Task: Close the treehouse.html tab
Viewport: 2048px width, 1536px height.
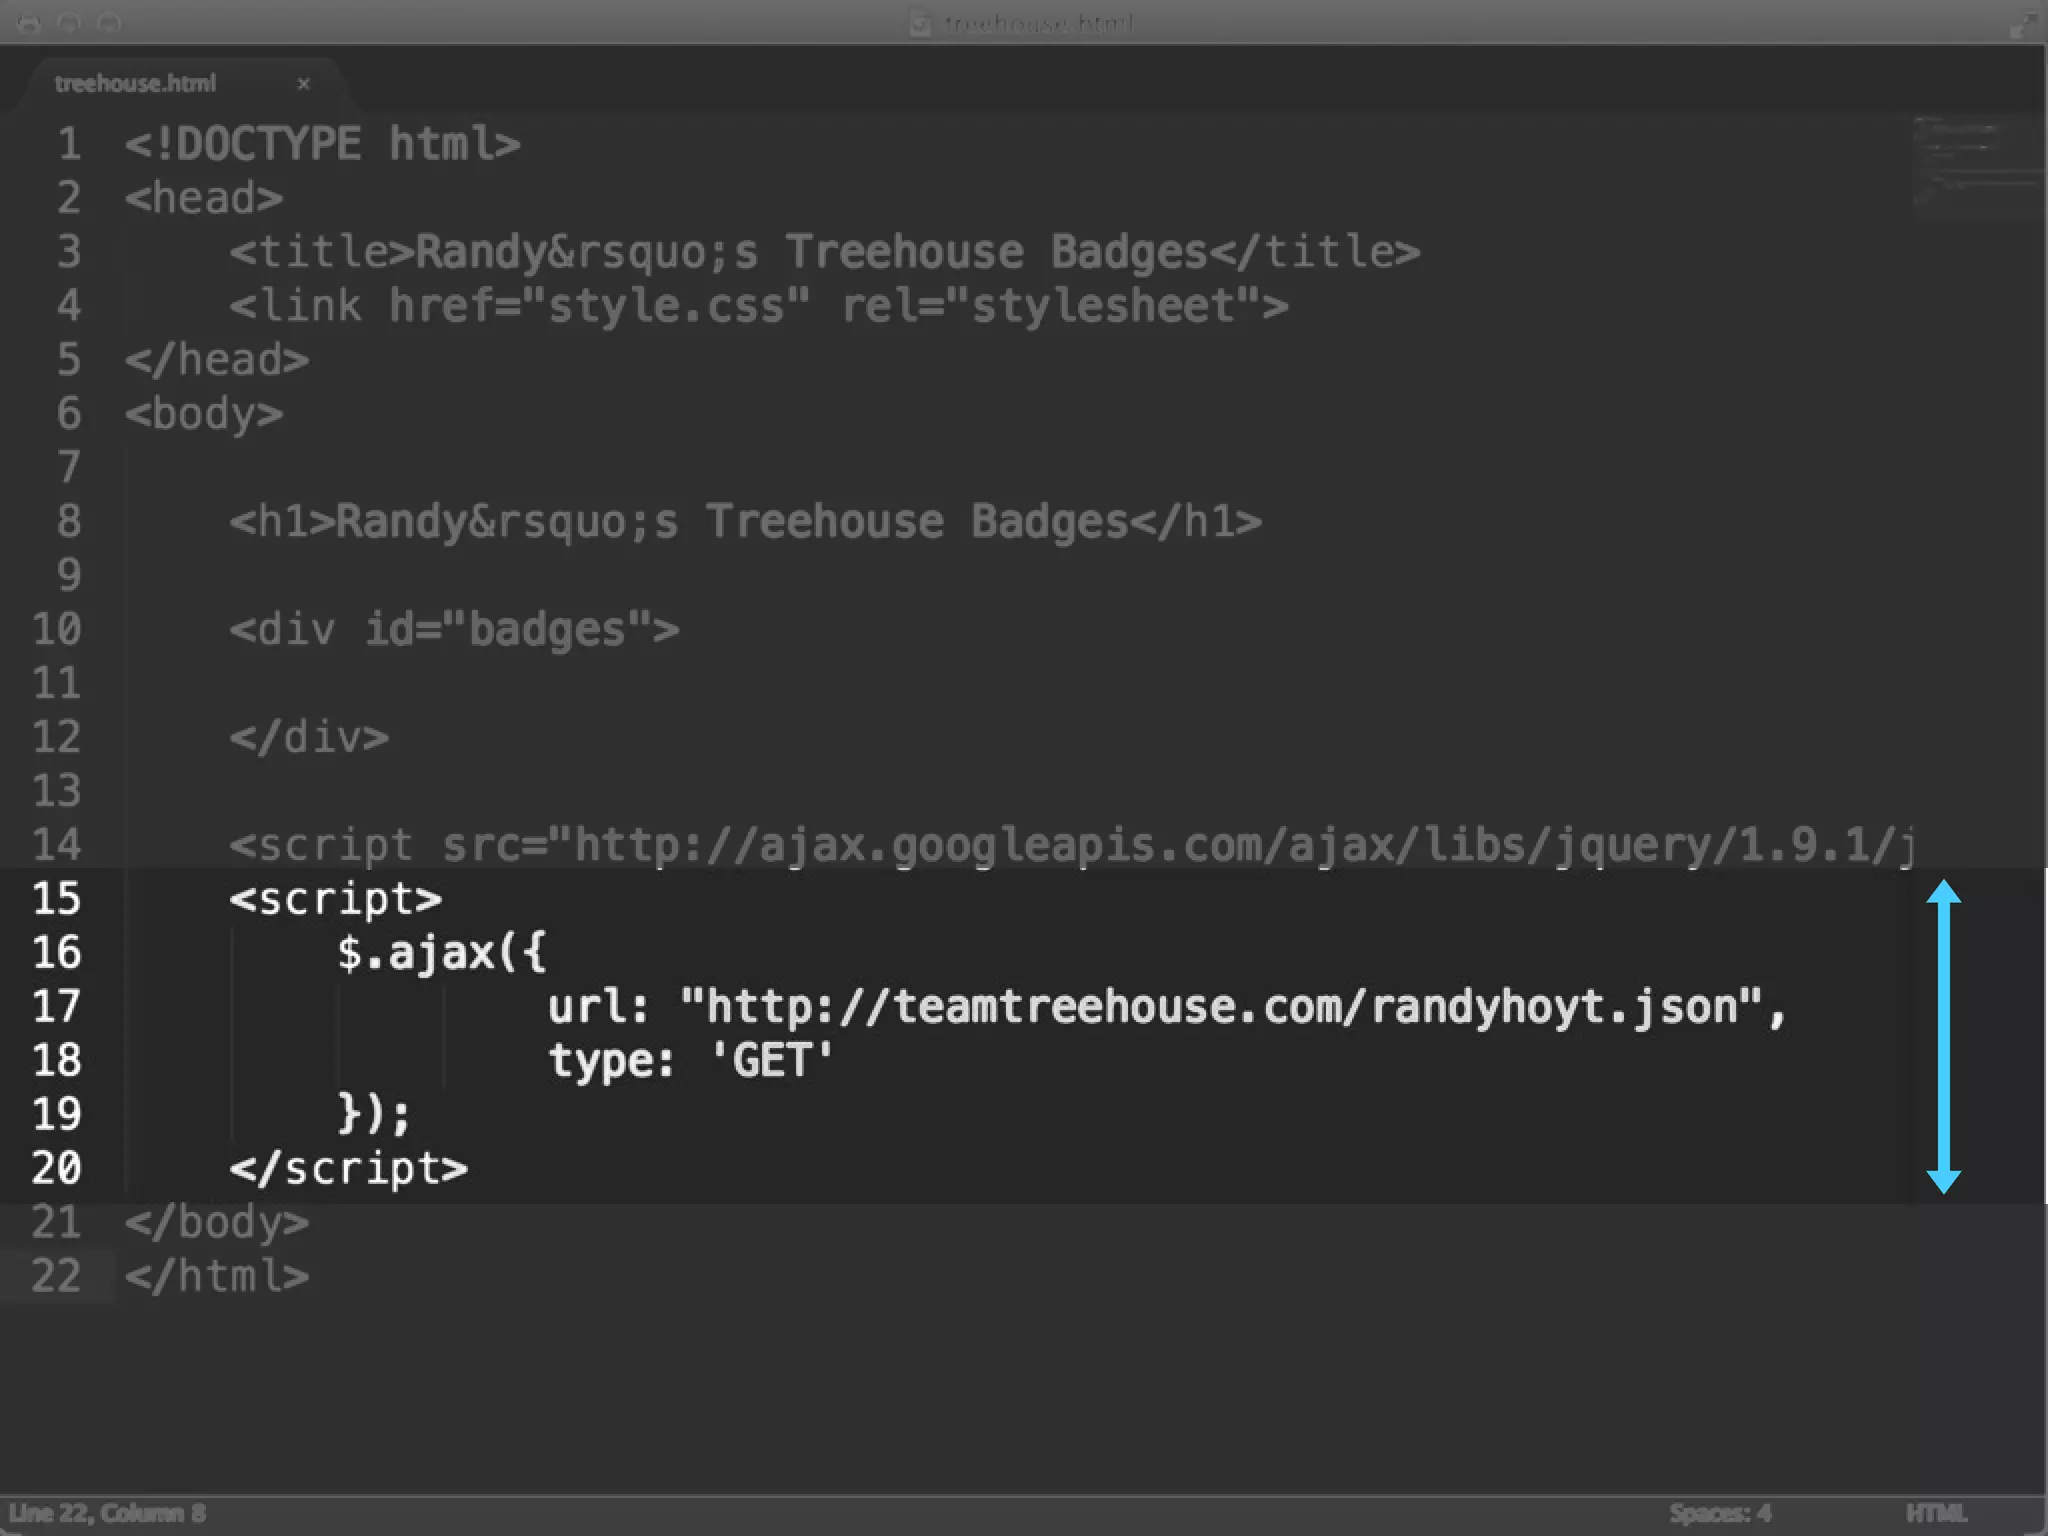Action: click(303, 84)
